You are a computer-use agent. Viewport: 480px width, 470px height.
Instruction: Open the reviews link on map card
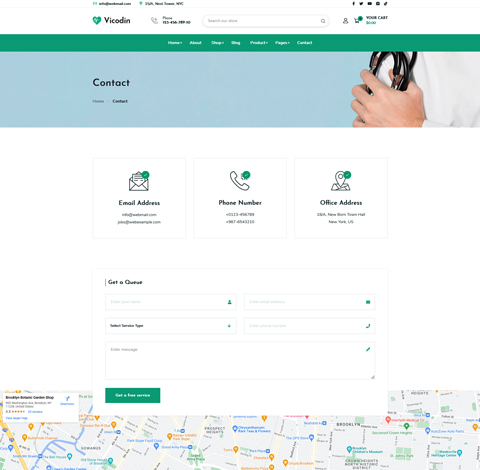[x=35, y=412]
